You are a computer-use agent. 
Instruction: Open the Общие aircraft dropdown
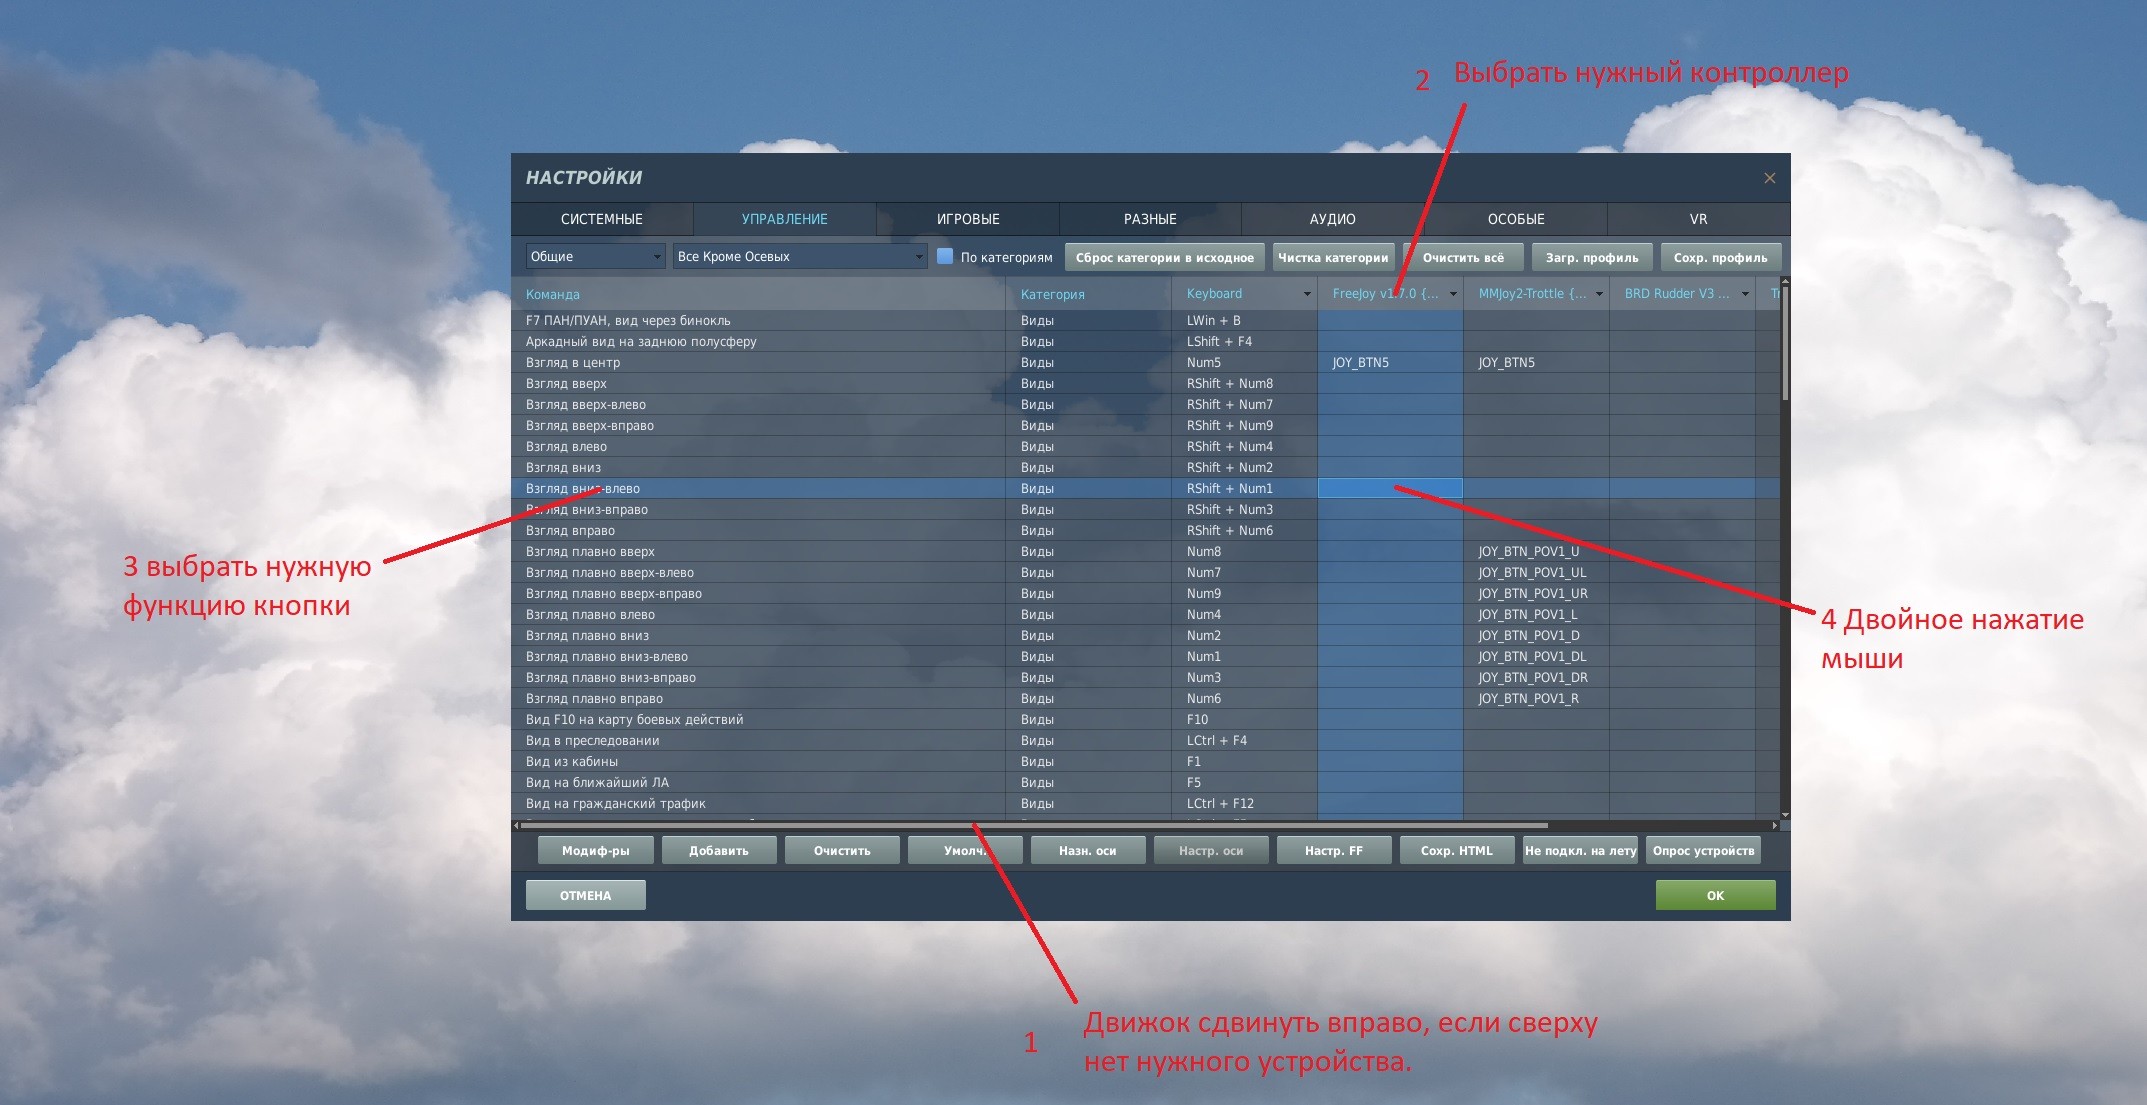(595, 257)
